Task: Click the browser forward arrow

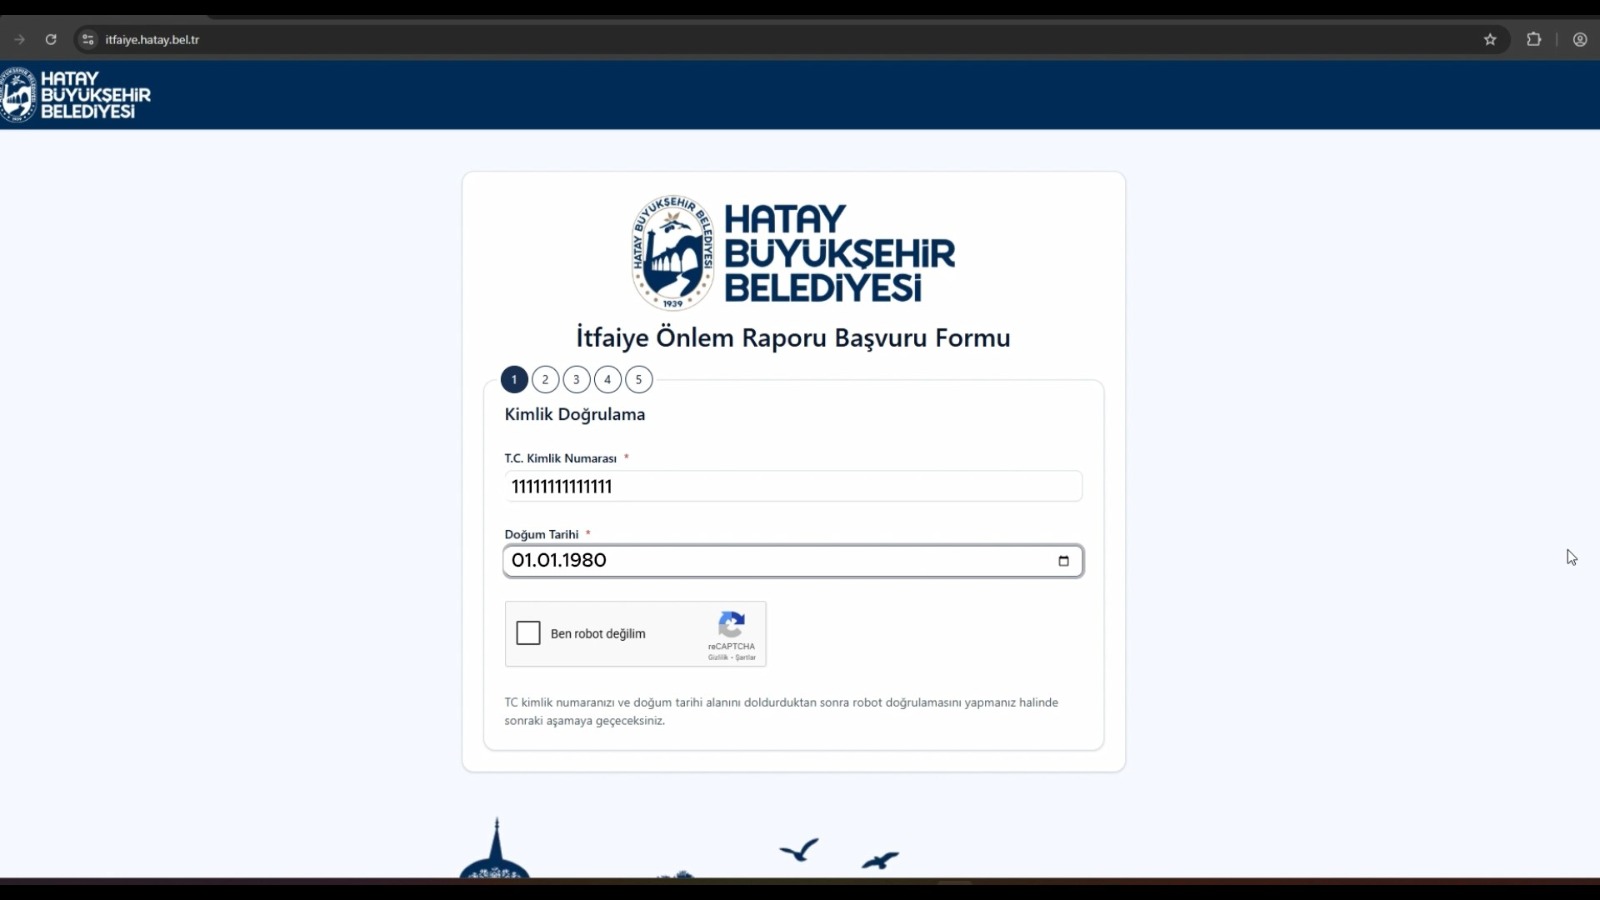Action: (x=19, y=40)
